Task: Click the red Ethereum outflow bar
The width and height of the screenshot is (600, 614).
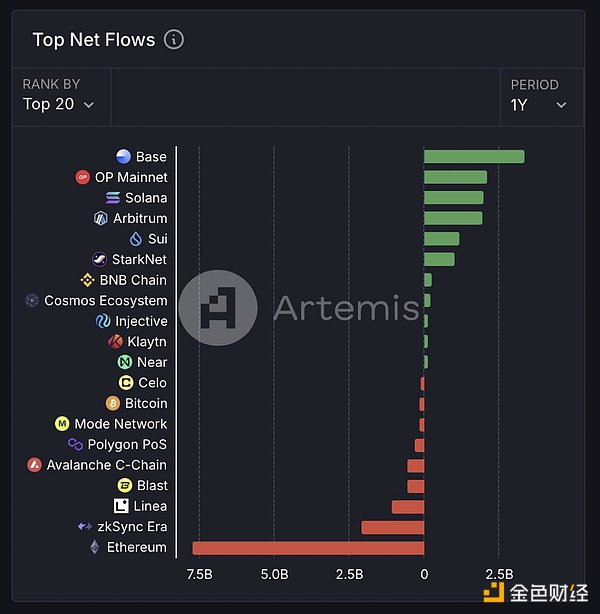Action: pyautogui.click(x=308, y=548)
